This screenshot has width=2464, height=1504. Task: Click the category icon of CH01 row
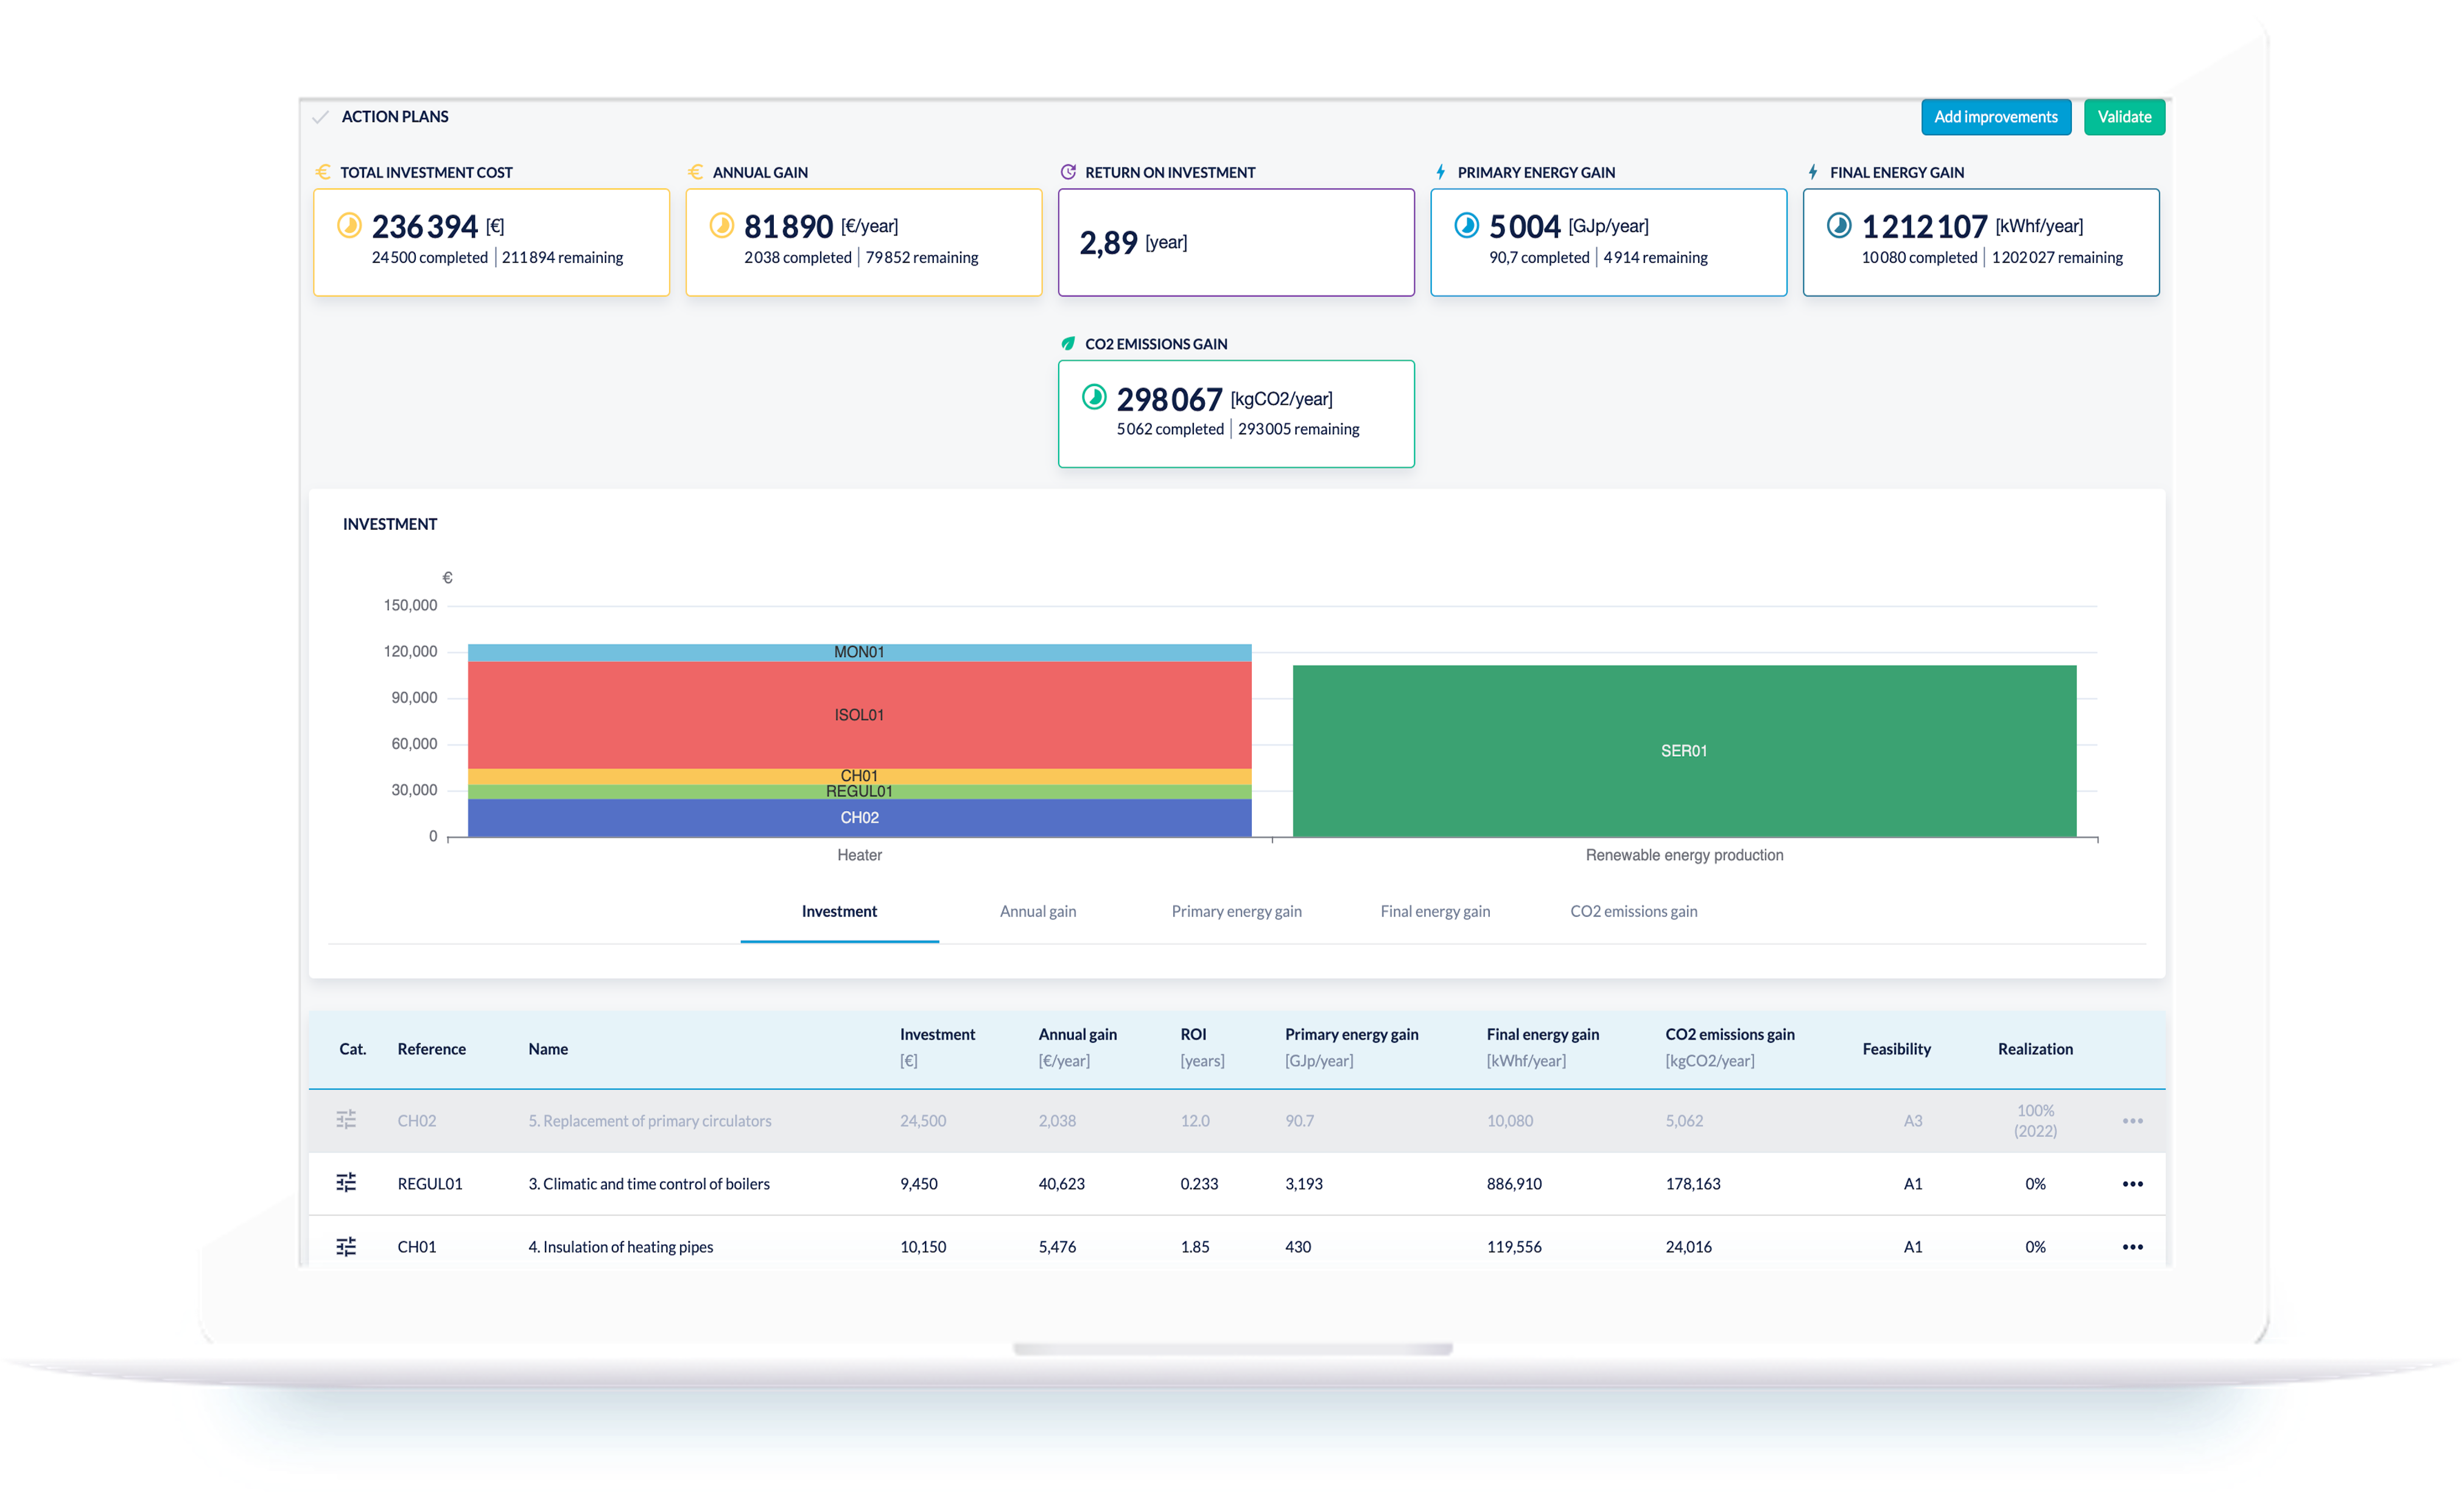[346, 1246]
